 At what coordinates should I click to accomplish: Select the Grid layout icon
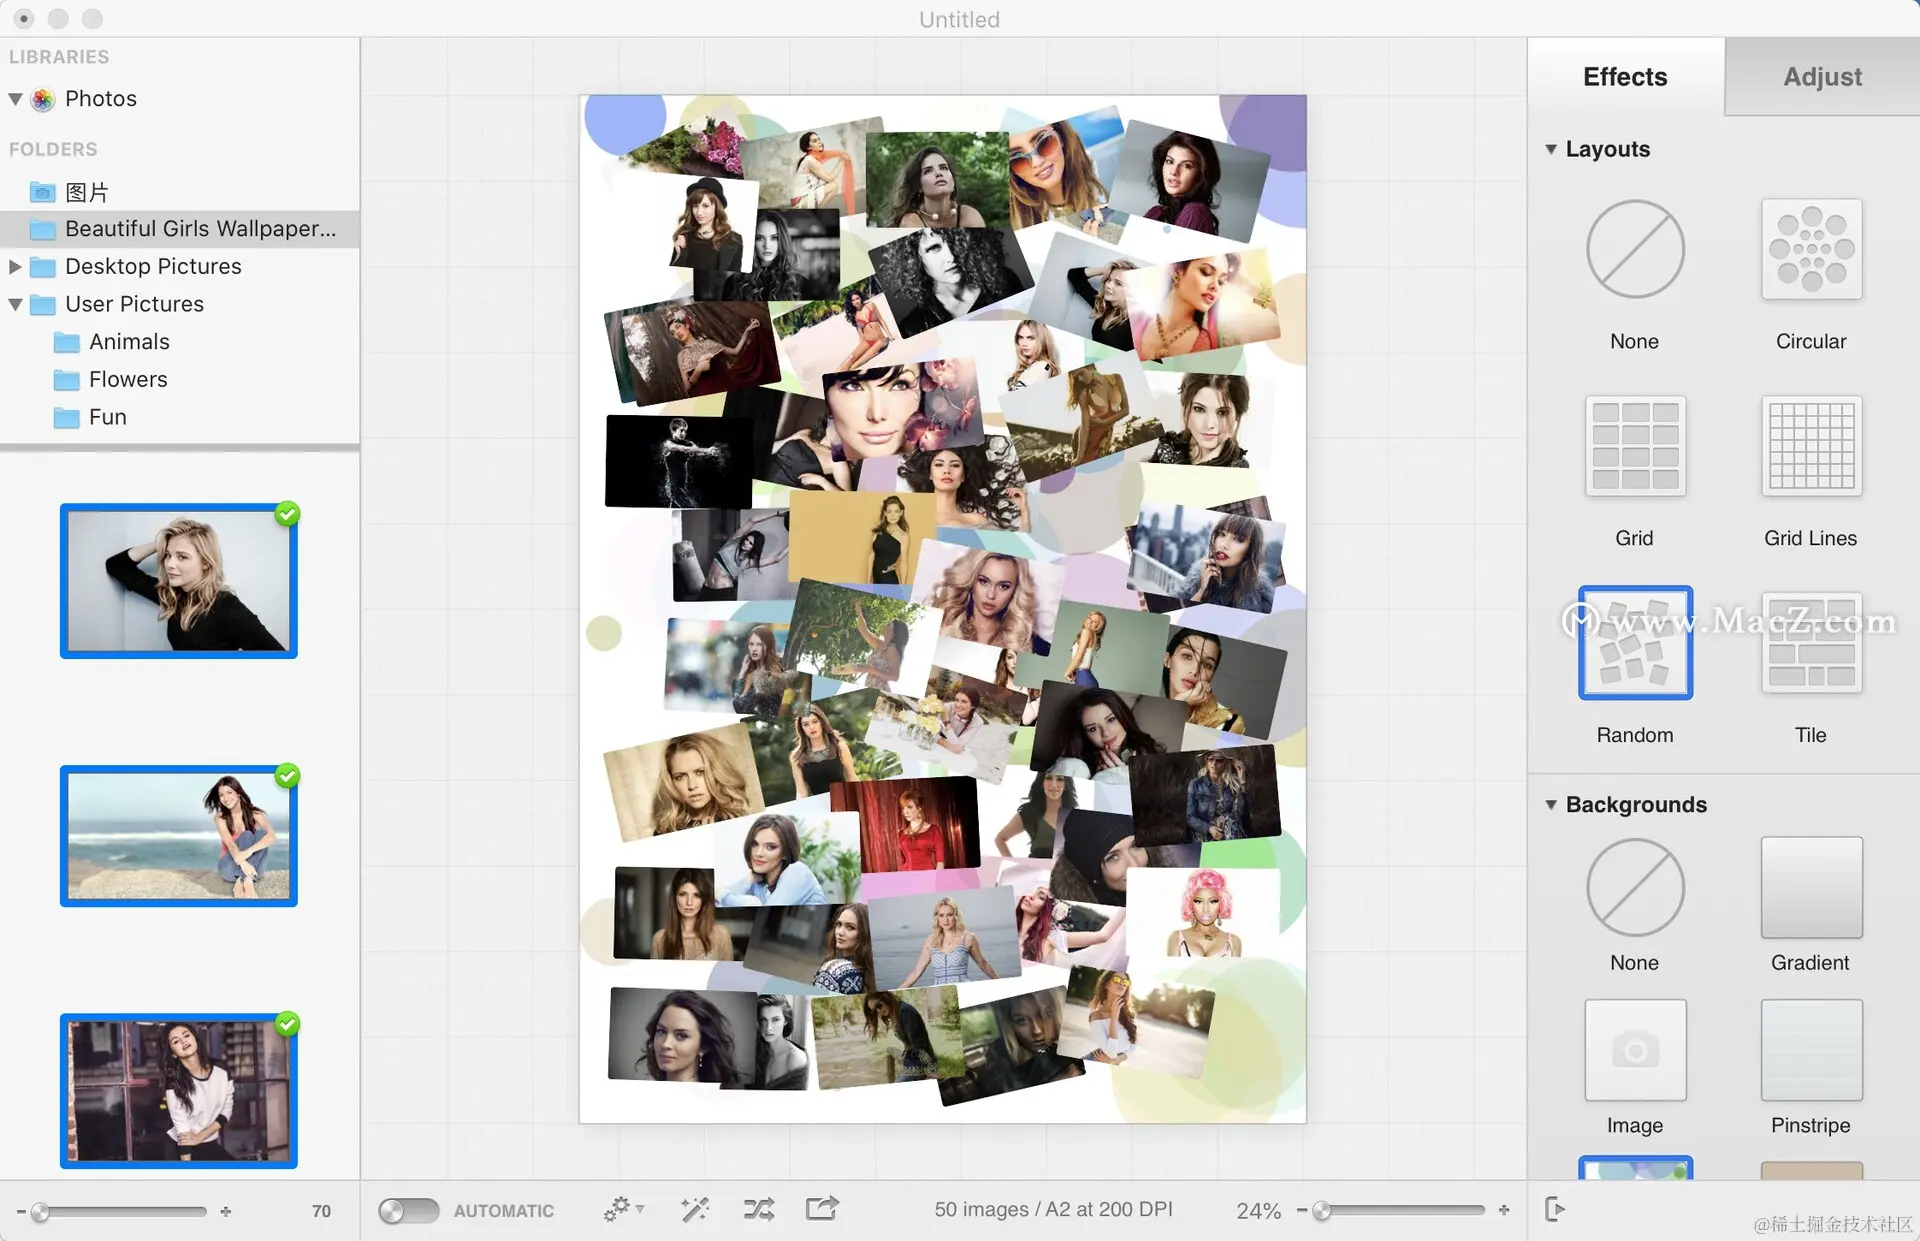tap(1635, 446)
